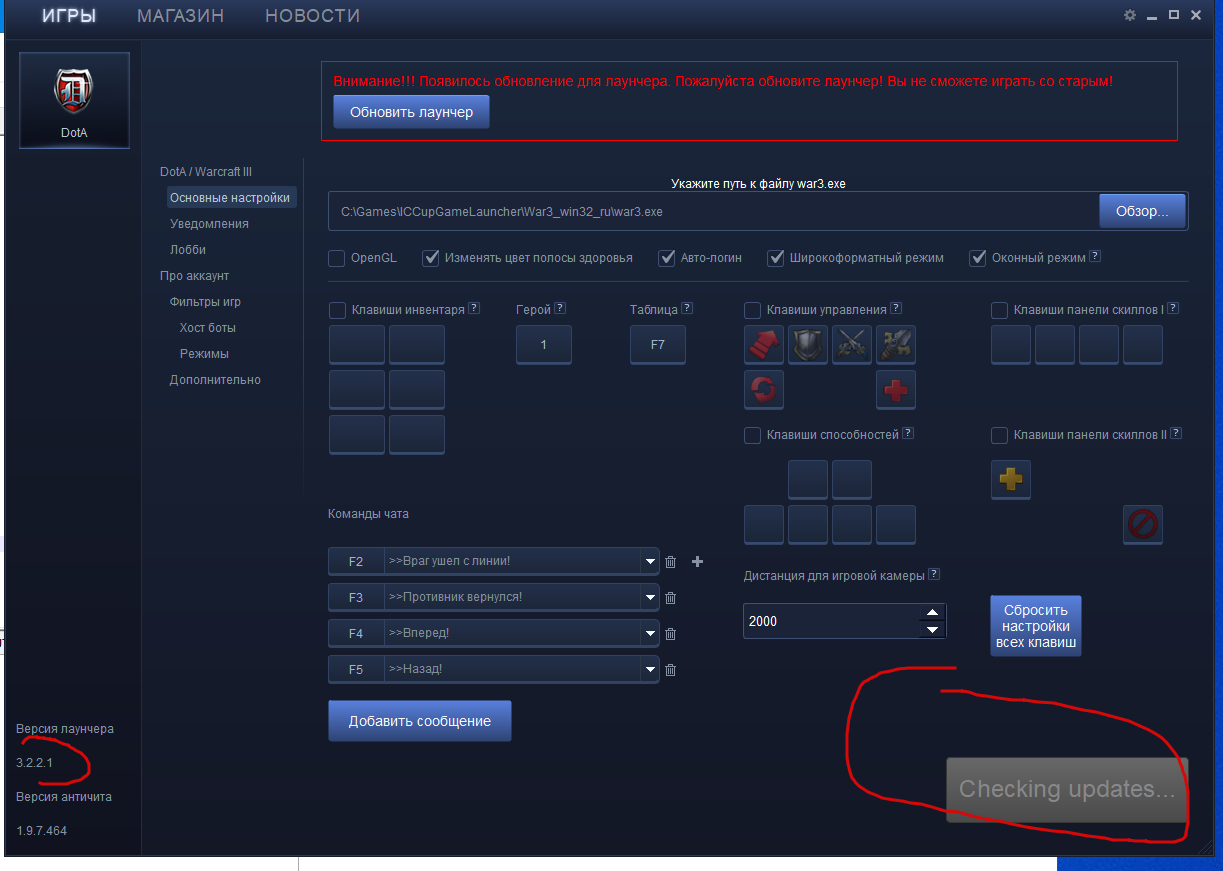Click the crossed swords attack key
This screenshot has height=871, width=1223.
[852, 345]
